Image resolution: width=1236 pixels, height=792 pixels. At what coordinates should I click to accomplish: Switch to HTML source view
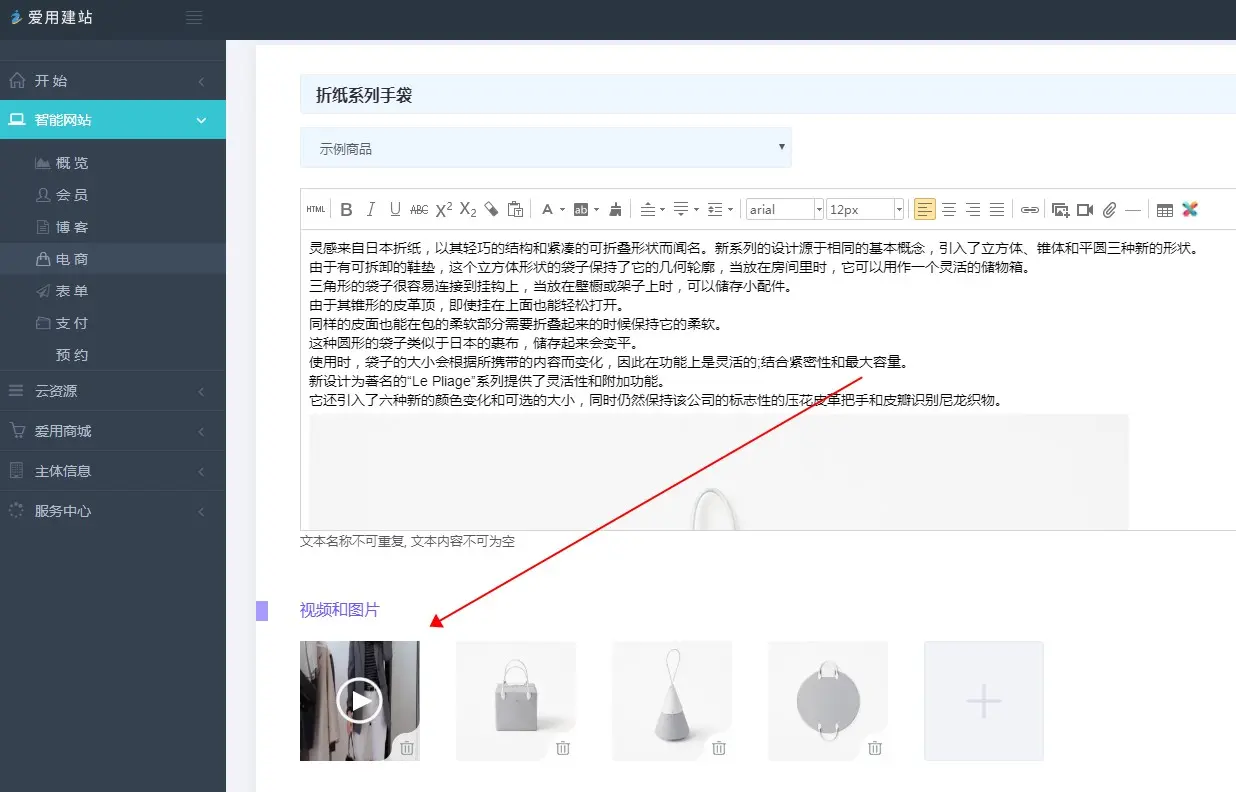316,210
